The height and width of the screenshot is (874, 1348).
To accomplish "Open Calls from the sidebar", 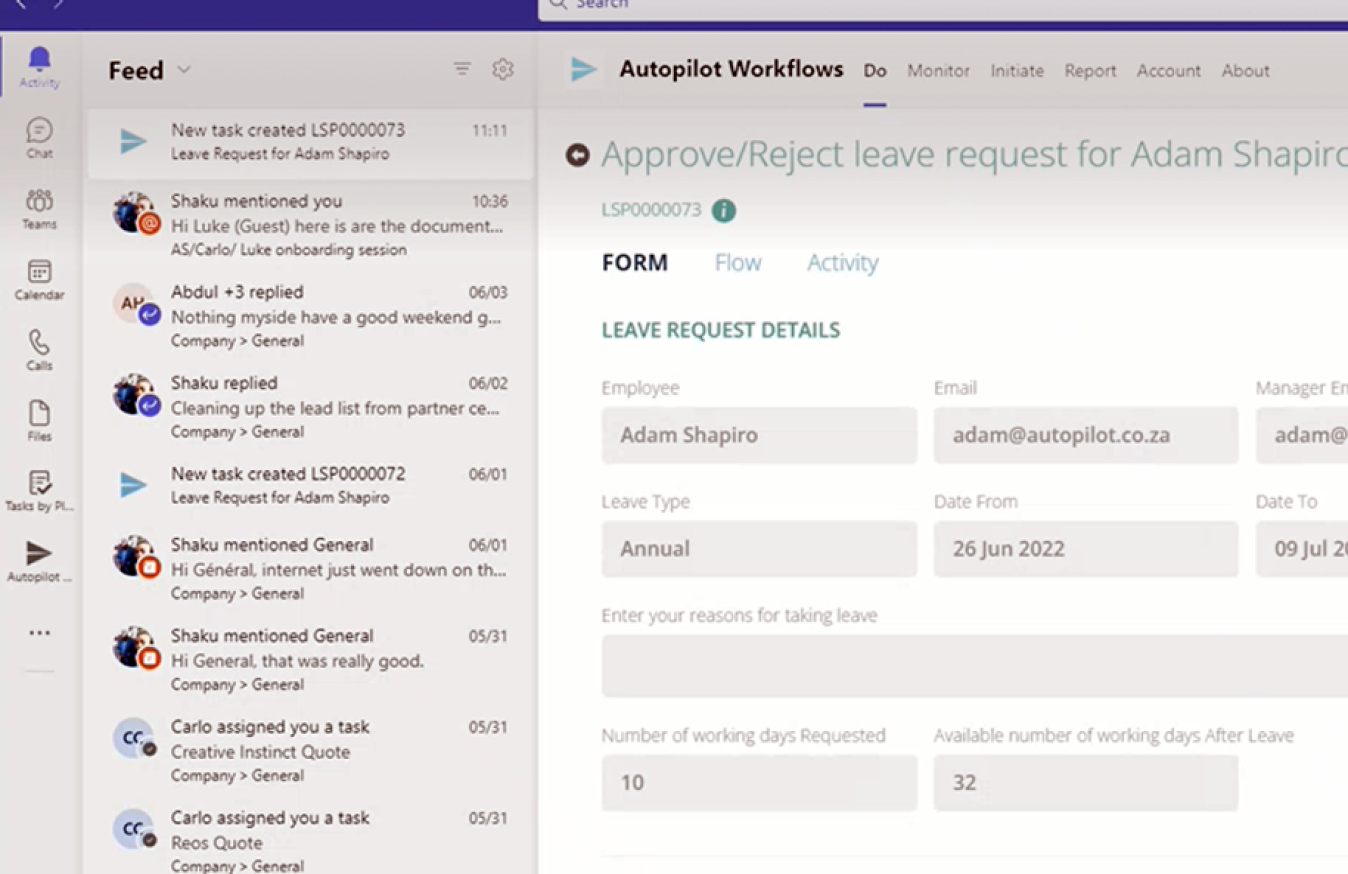I will [39, 350].
